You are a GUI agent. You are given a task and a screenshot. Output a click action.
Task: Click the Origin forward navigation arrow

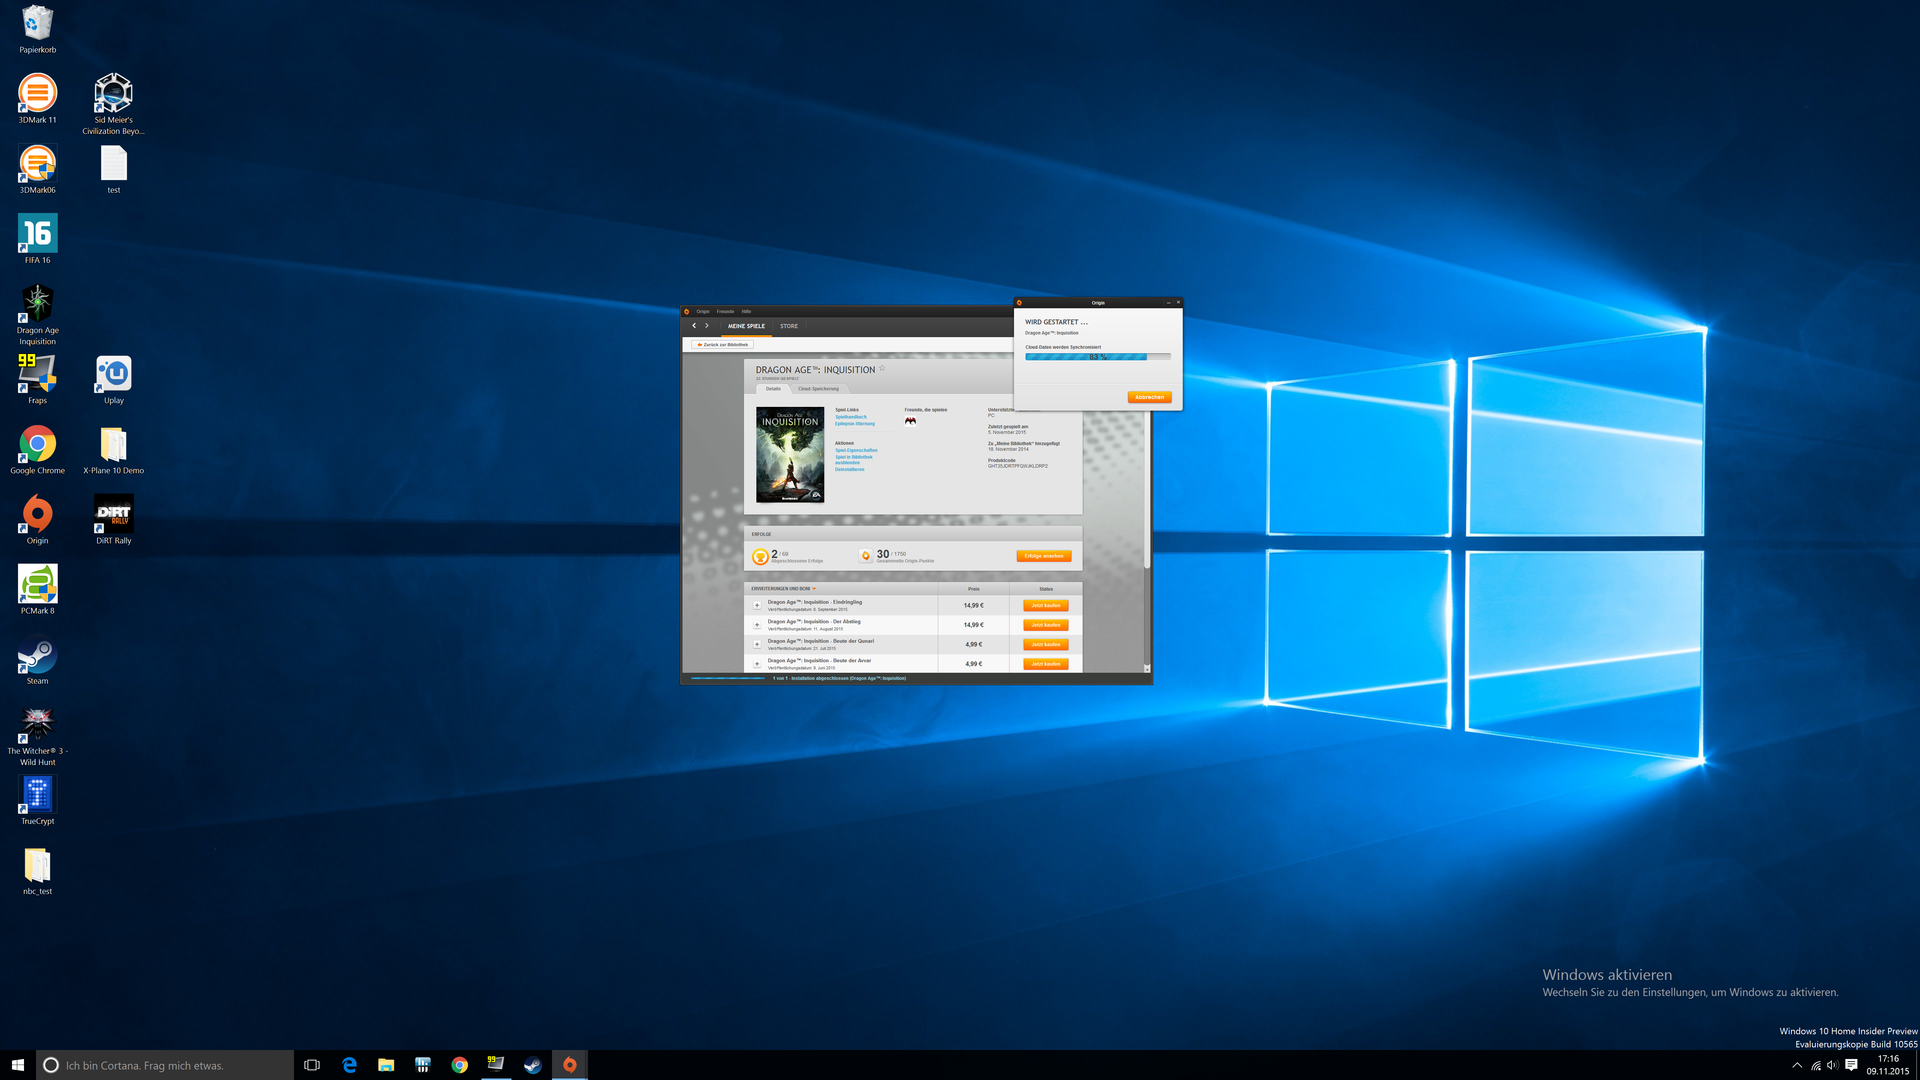707,326
